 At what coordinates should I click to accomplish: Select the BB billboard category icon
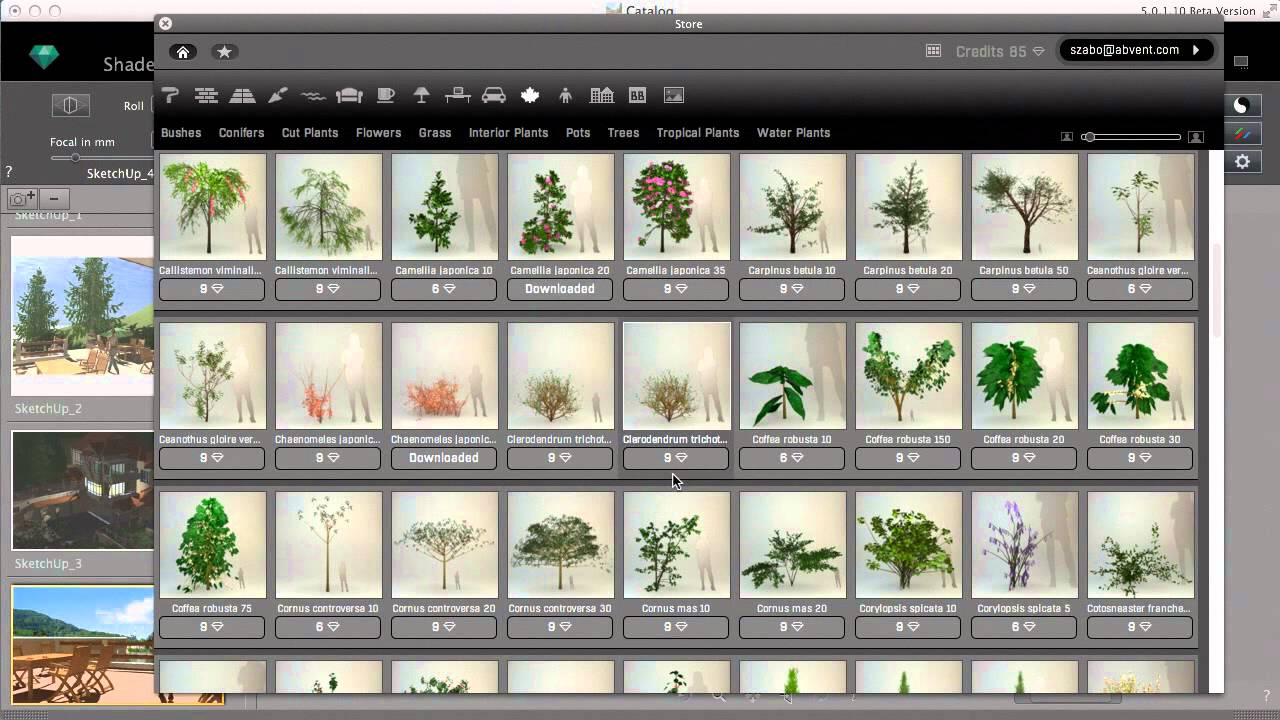(637, 95)
